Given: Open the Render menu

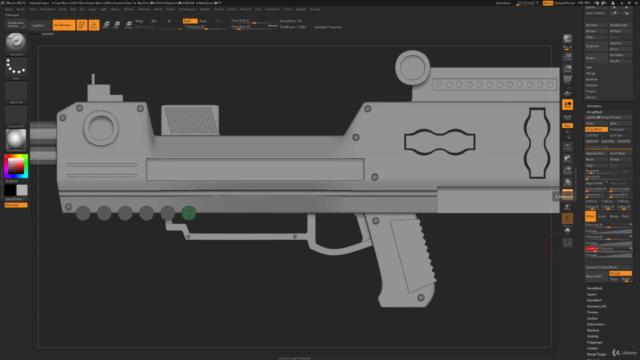Looking at the screenshot, I should pyautogui.click(x=205, y=9).
